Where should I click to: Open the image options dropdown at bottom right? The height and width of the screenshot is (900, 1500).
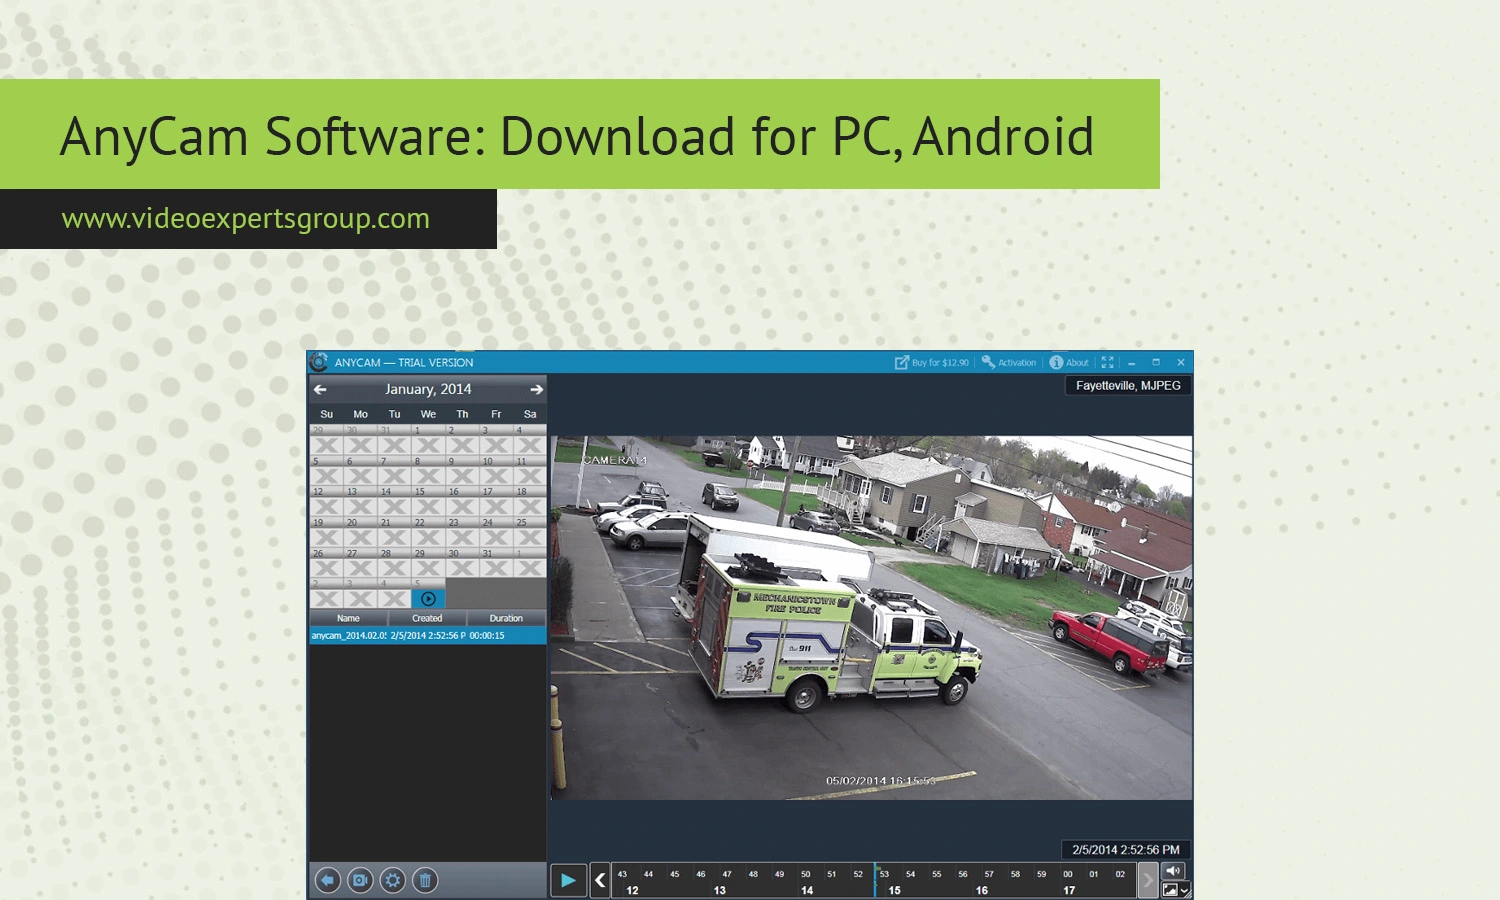click(x=1176, y=889)
